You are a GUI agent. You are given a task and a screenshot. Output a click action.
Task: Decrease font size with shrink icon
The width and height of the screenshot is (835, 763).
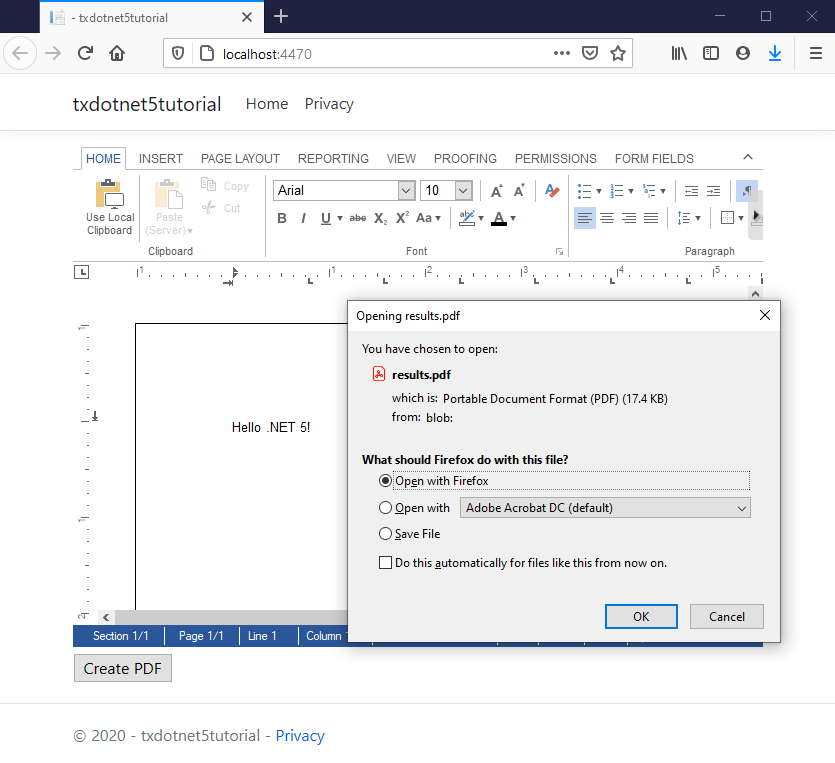point(519,191)
